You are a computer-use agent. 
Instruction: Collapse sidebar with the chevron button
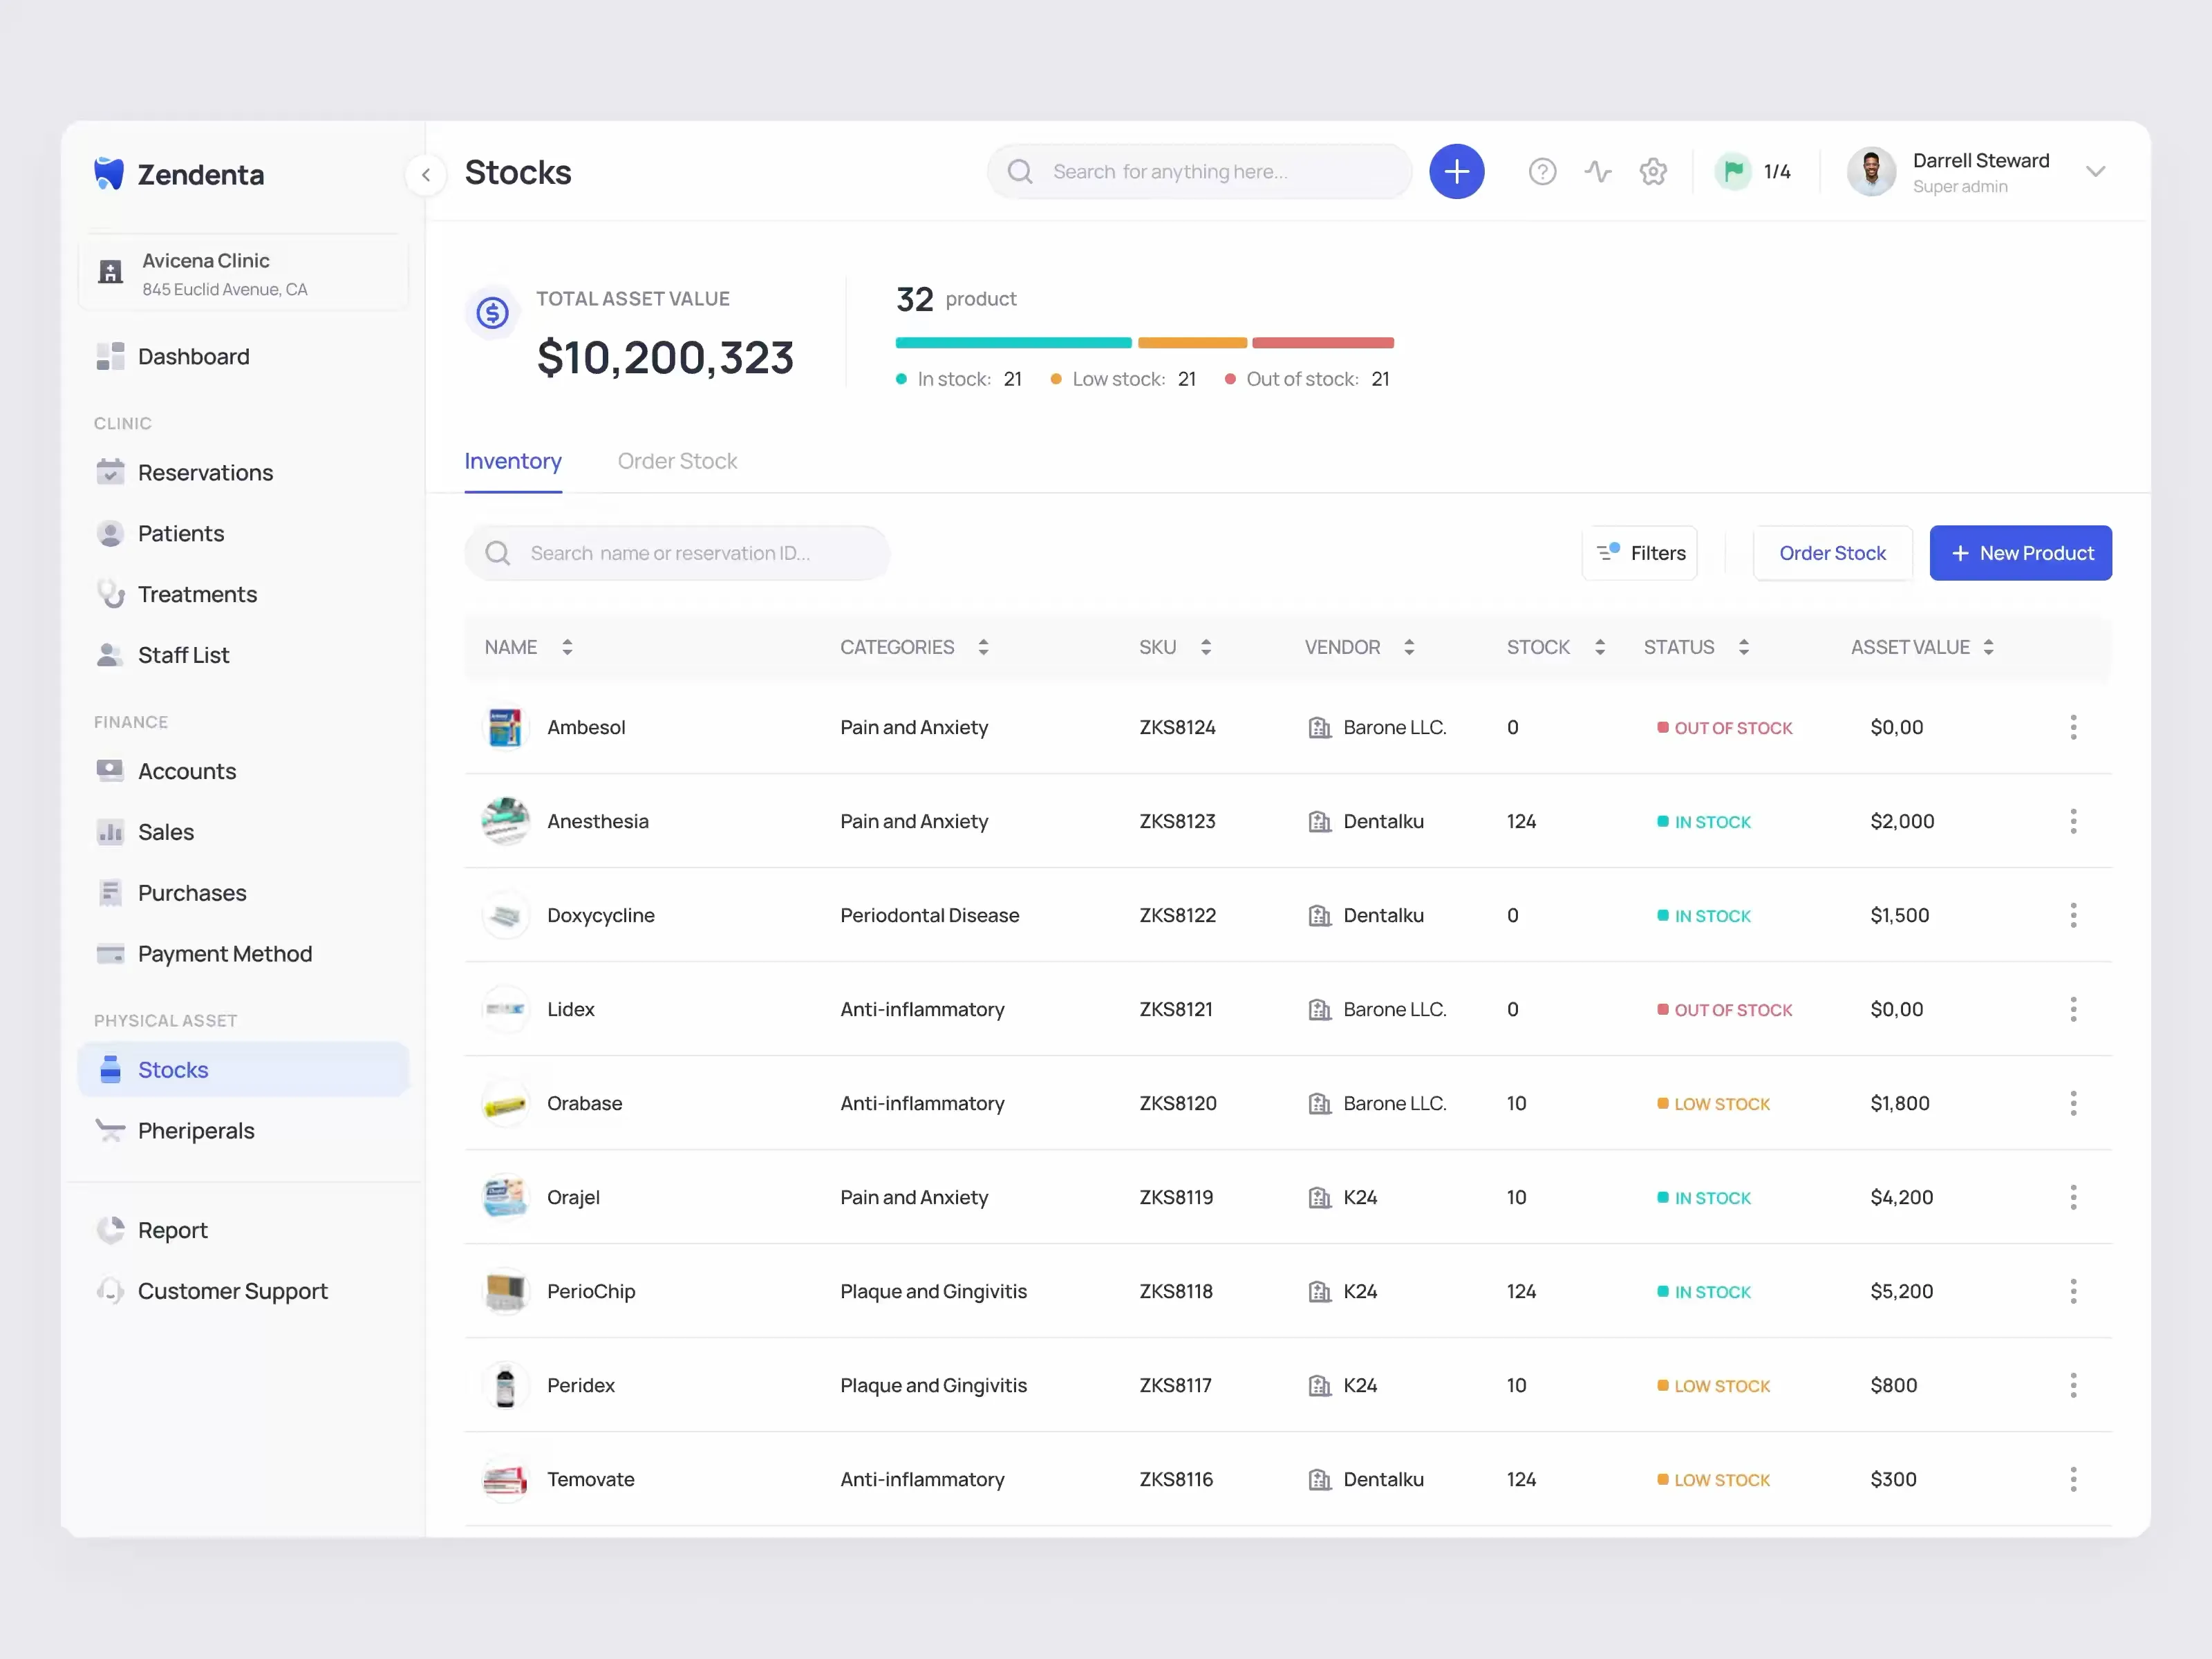point(426,174)
